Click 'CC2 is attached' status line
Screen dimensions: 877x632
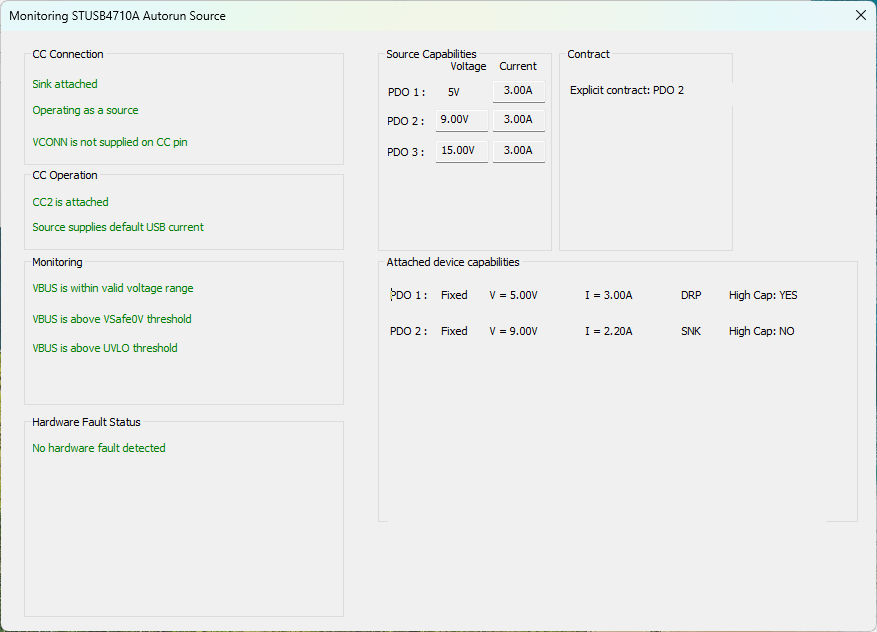point(70,202)
